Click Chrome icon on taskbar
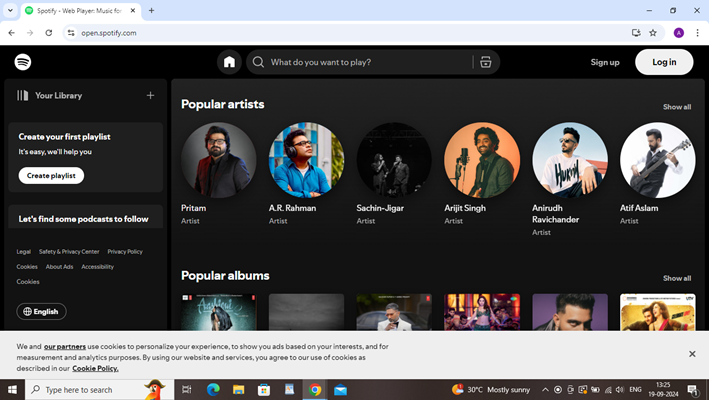709x400 pixels. [315, 390]
